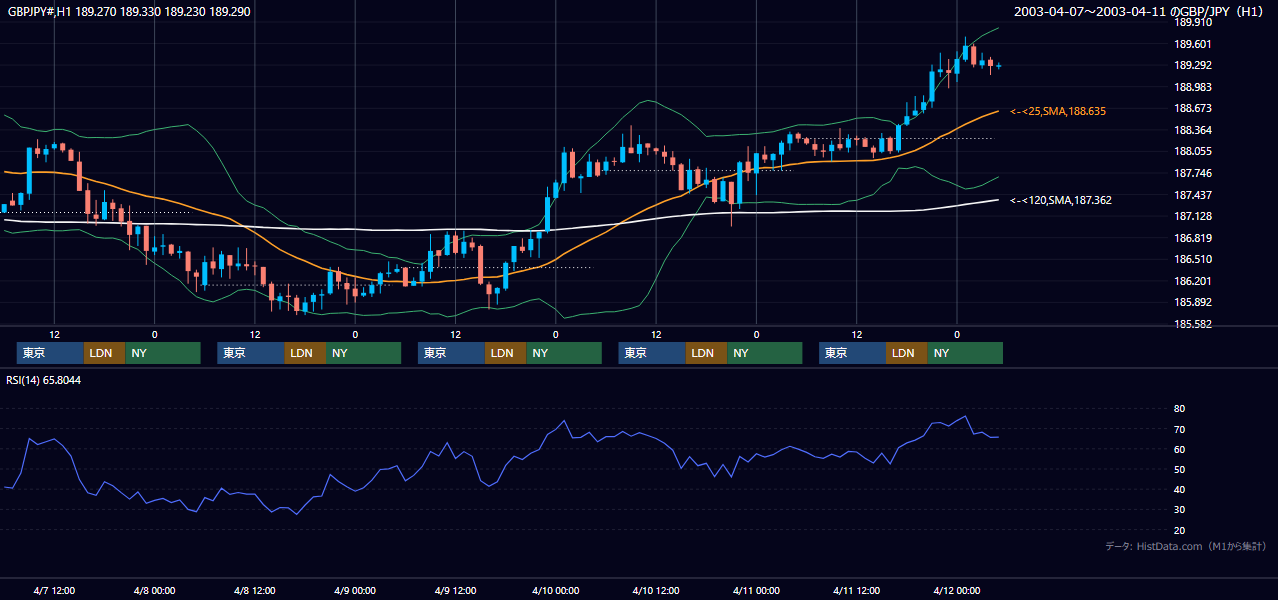Click price axis value 189.292

coord(1193,65)
